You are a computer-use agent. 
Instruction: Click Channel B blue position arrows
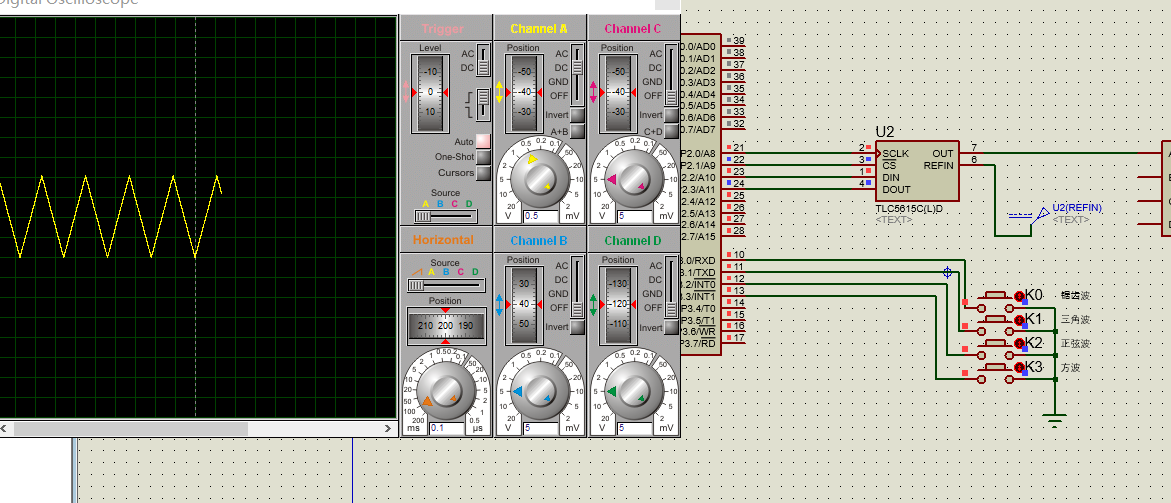tap(499, 304)
